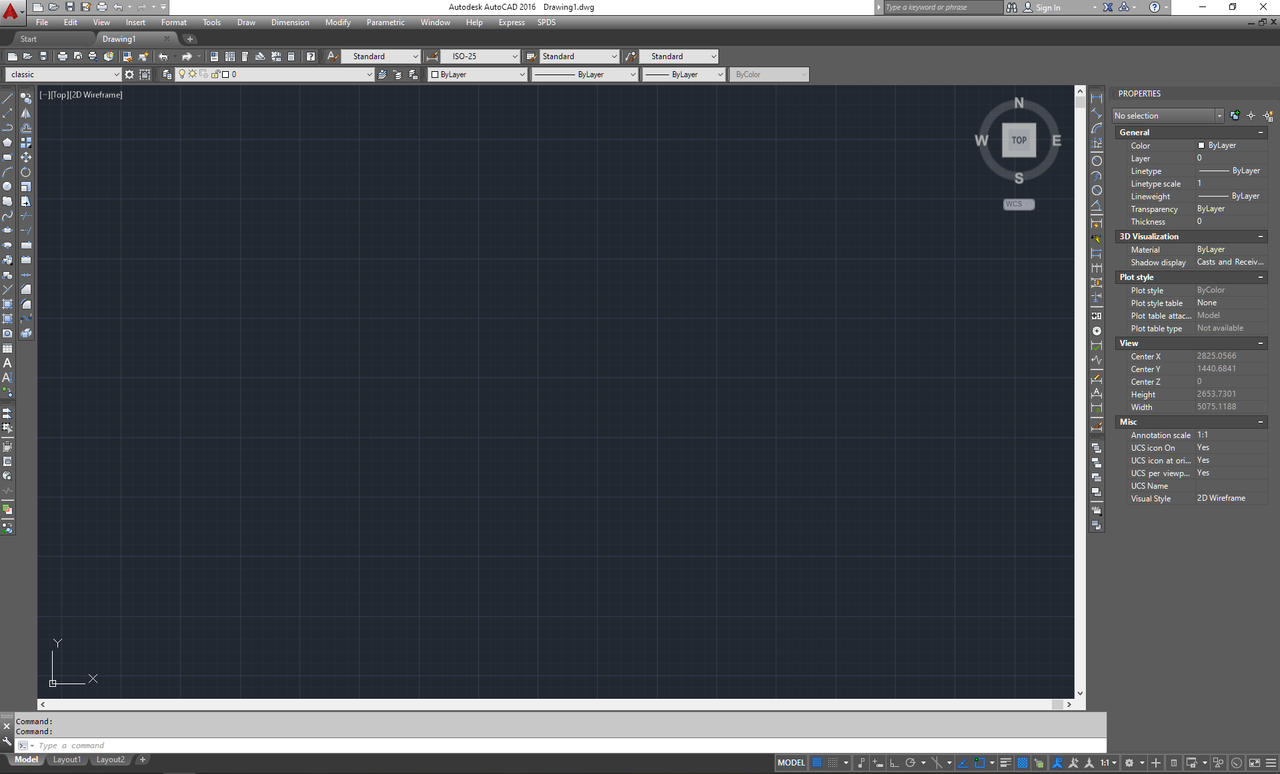Click the ByLayer color control swatch

[435, 74]
